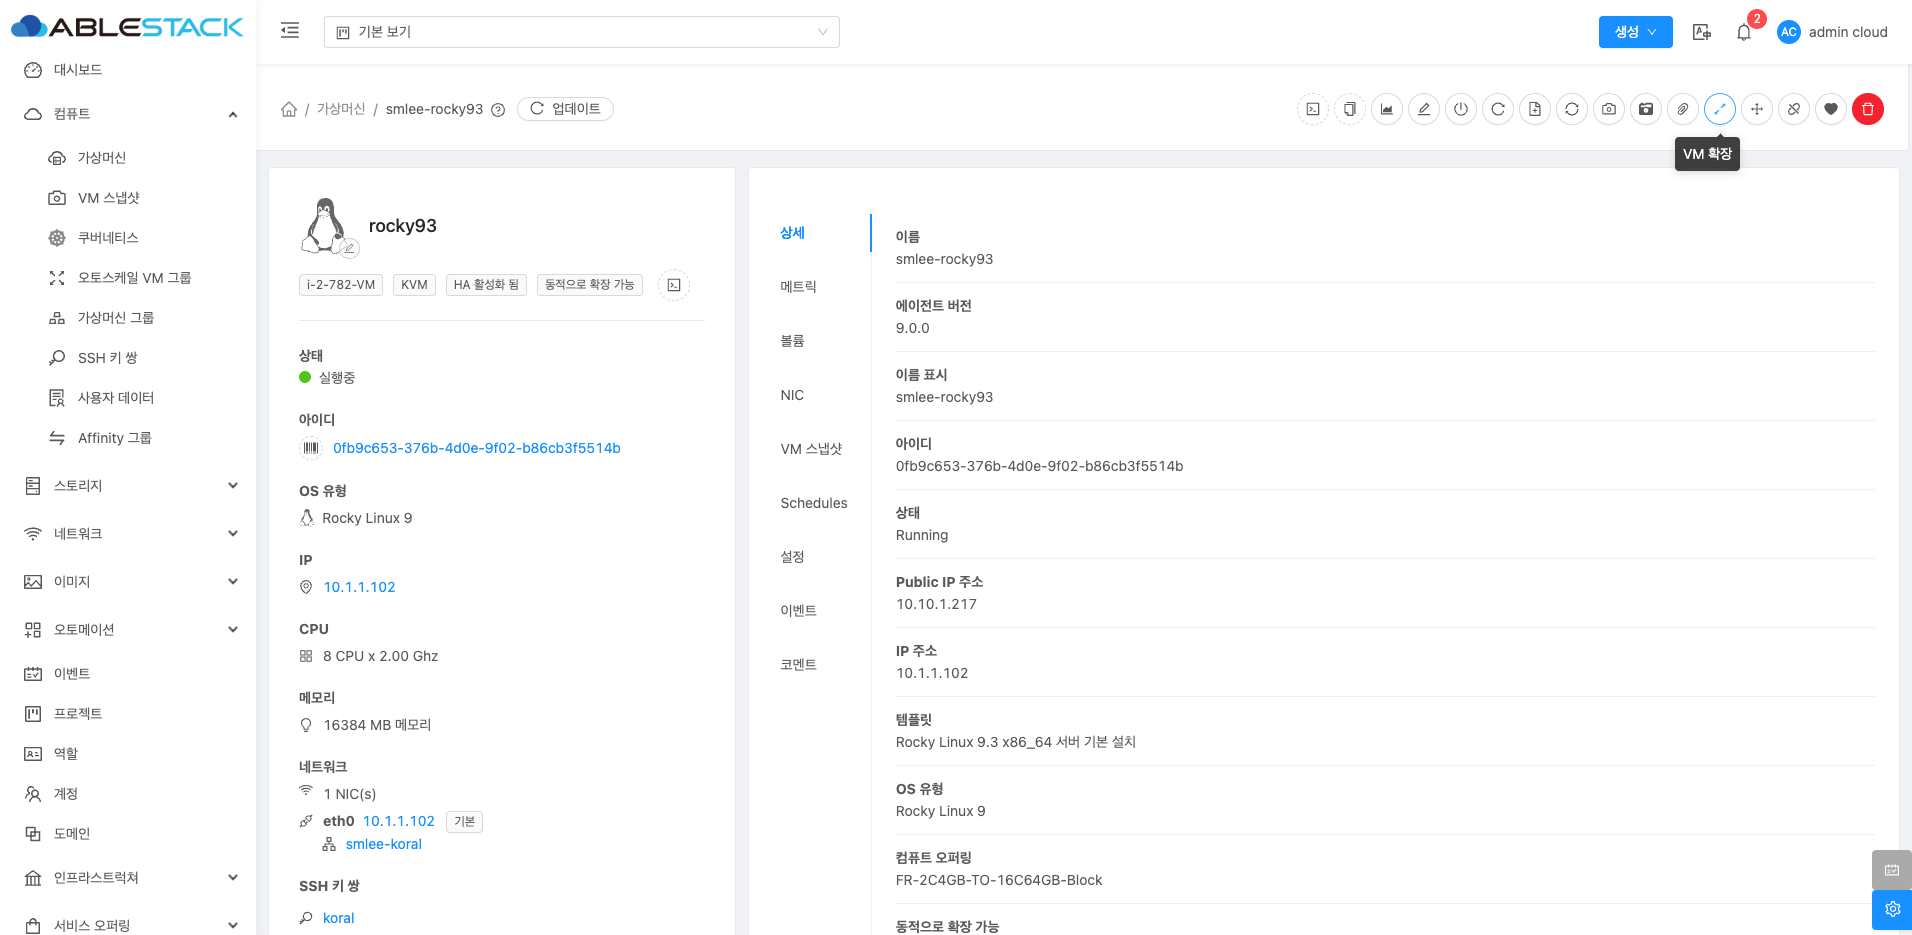The height and width of the screenshot is (935, 1912).
Task: Click the paperclip attach ISO icon
Action: point(1682,109)
